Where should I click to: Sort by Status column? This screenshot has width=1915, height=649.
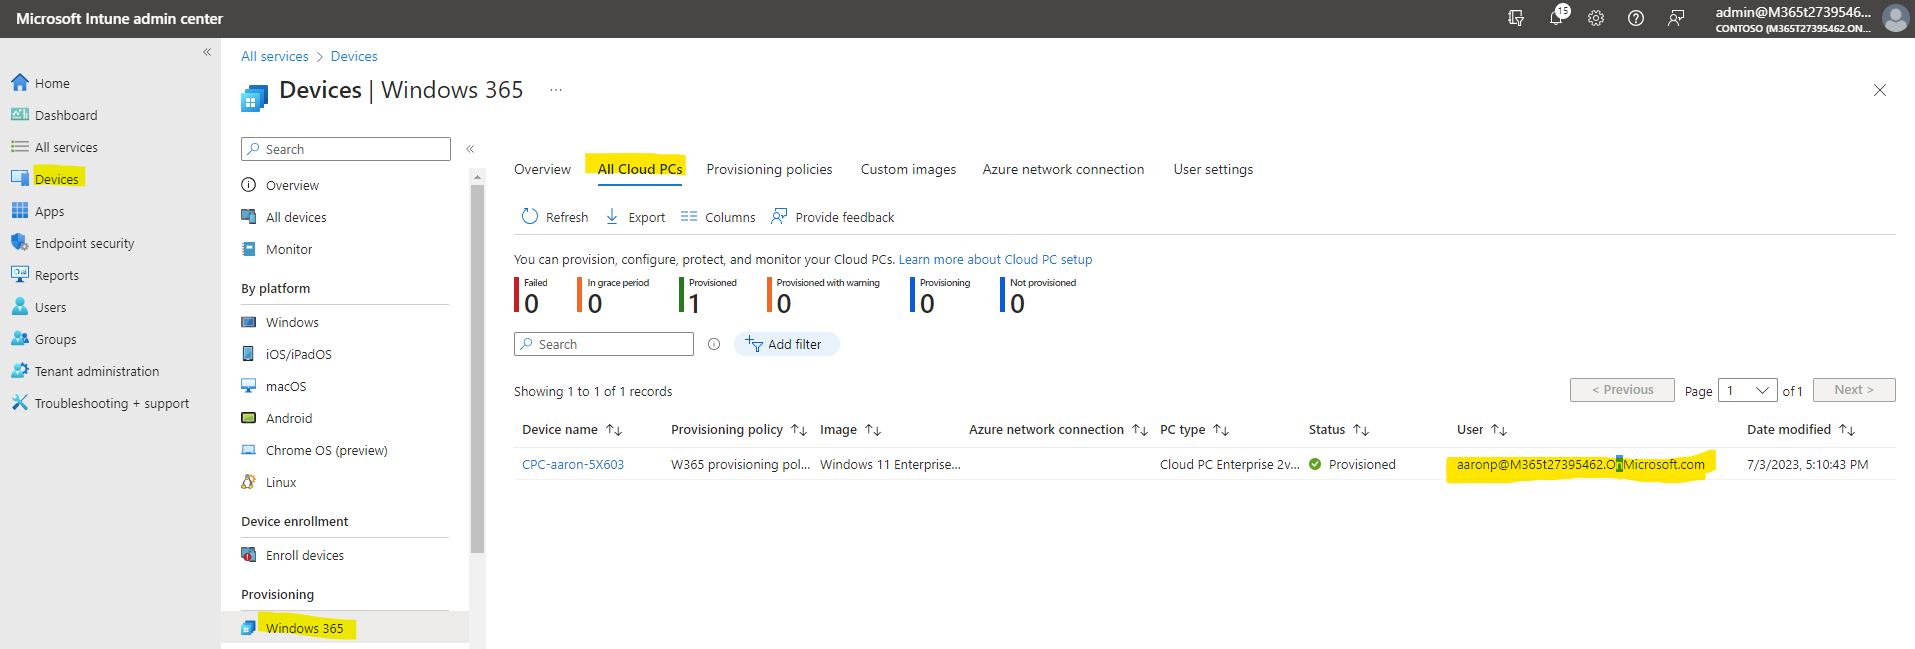coord(1338,429)
